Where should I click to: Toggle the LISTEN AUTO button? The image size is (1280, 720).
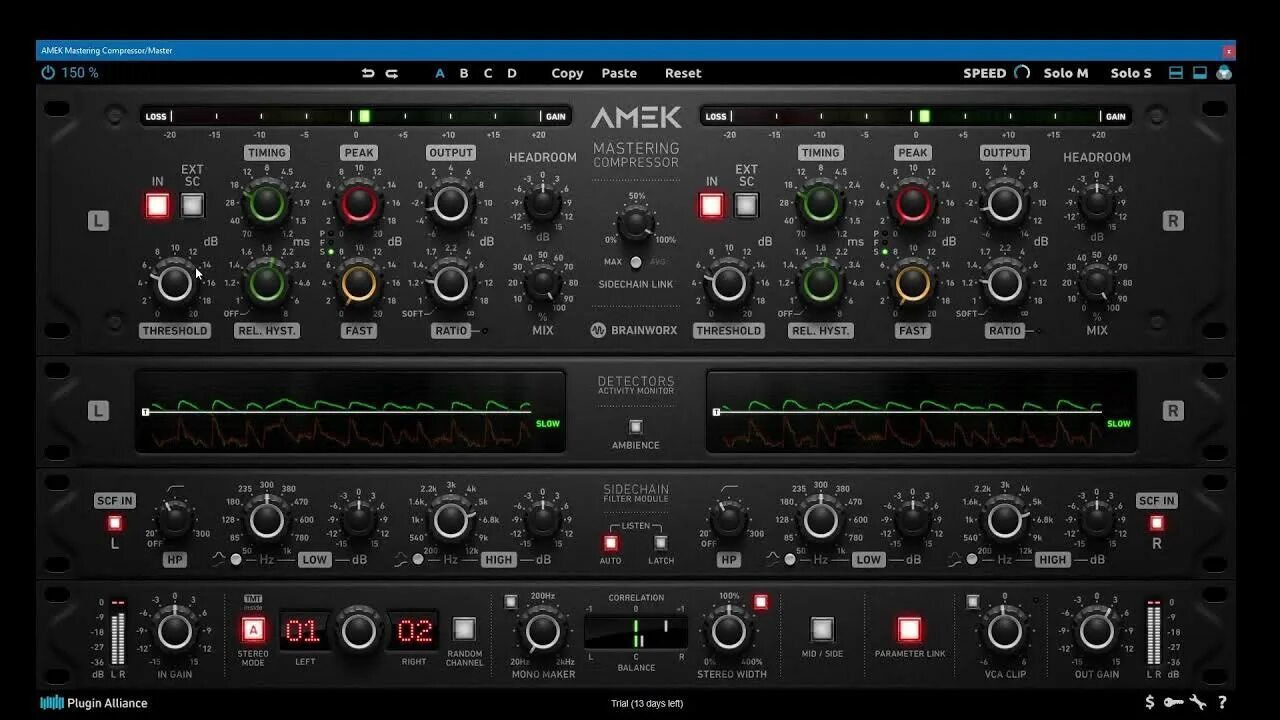tap(610, 543)
